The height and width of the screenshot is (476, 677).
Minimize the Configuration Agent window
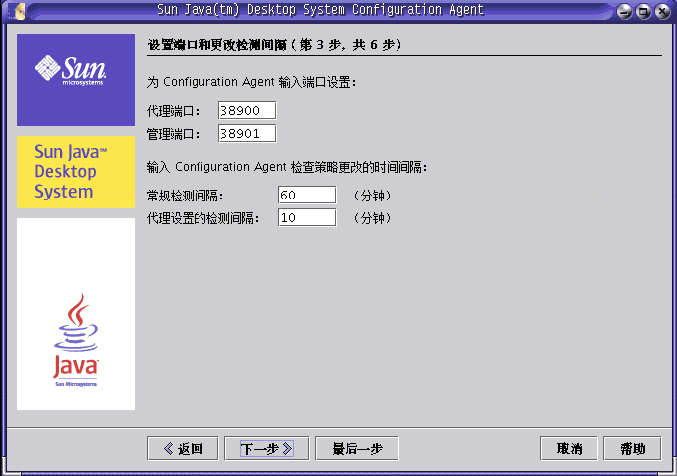[624, 11]
